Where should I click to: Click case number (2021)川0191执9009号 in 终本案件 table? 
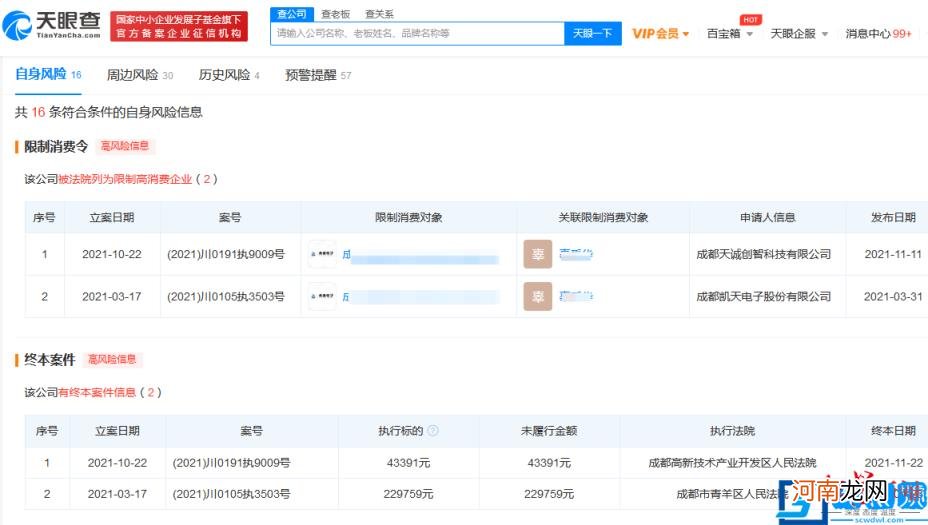click(231, 463)
